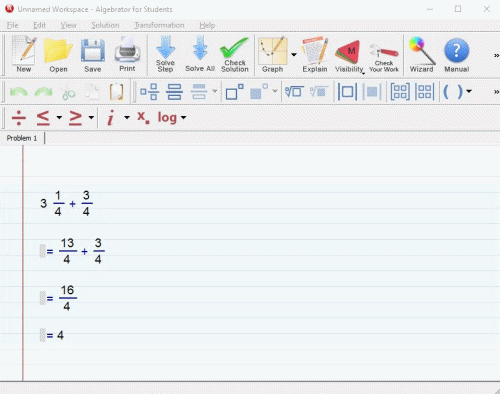Click the step marker beside 16/4

pos(43,298)
